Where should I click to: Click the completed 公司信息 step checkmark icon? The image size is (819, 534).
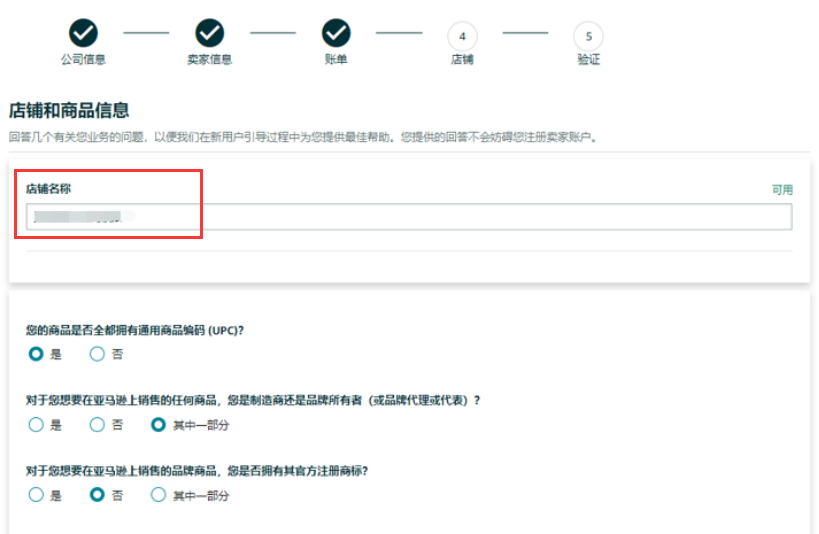84,33
